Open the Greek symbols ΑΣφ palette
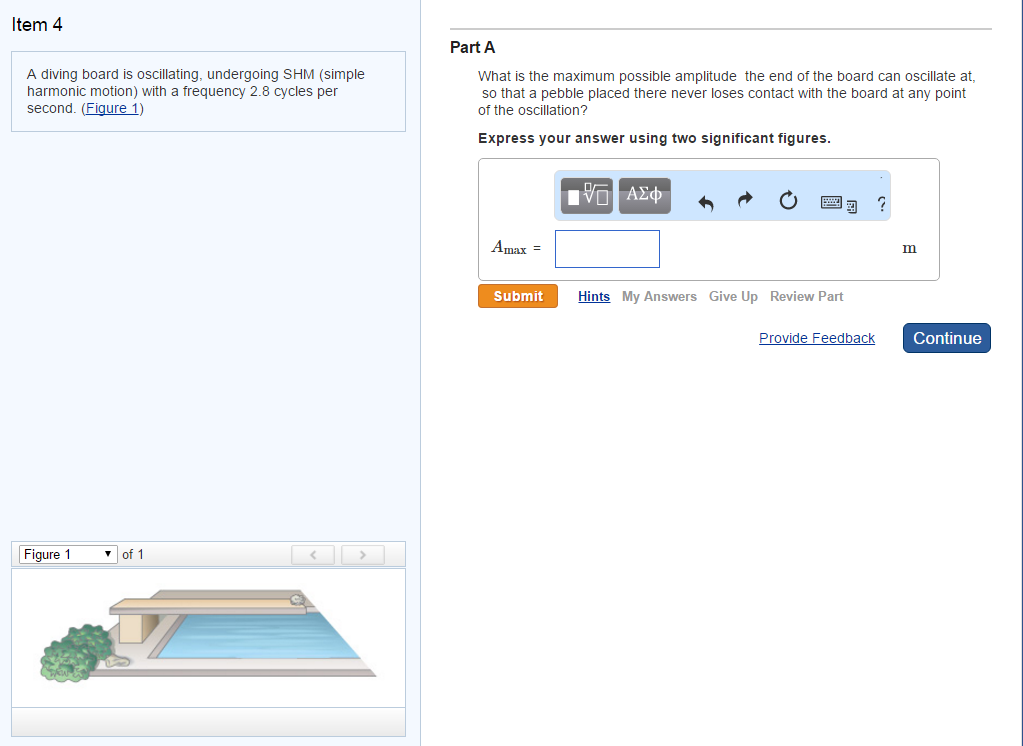 coord(644,195)
